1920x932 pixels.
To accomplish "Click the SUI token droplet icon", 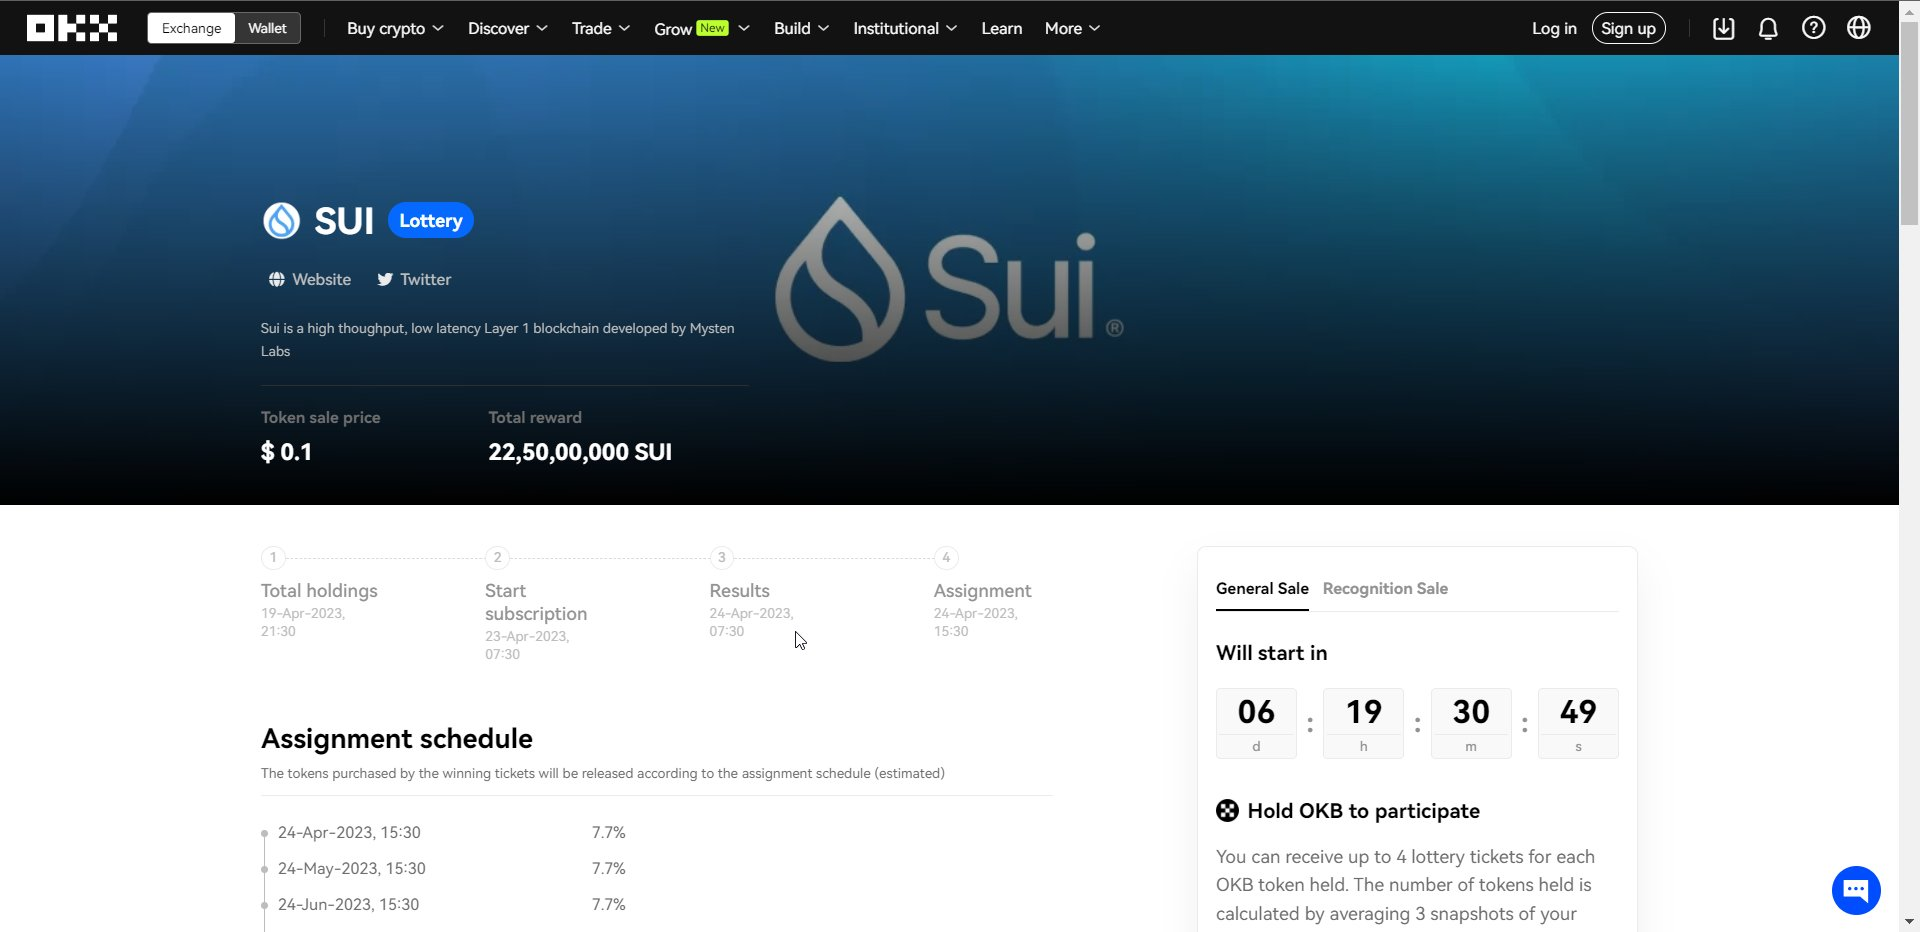I will pos(281,220).
